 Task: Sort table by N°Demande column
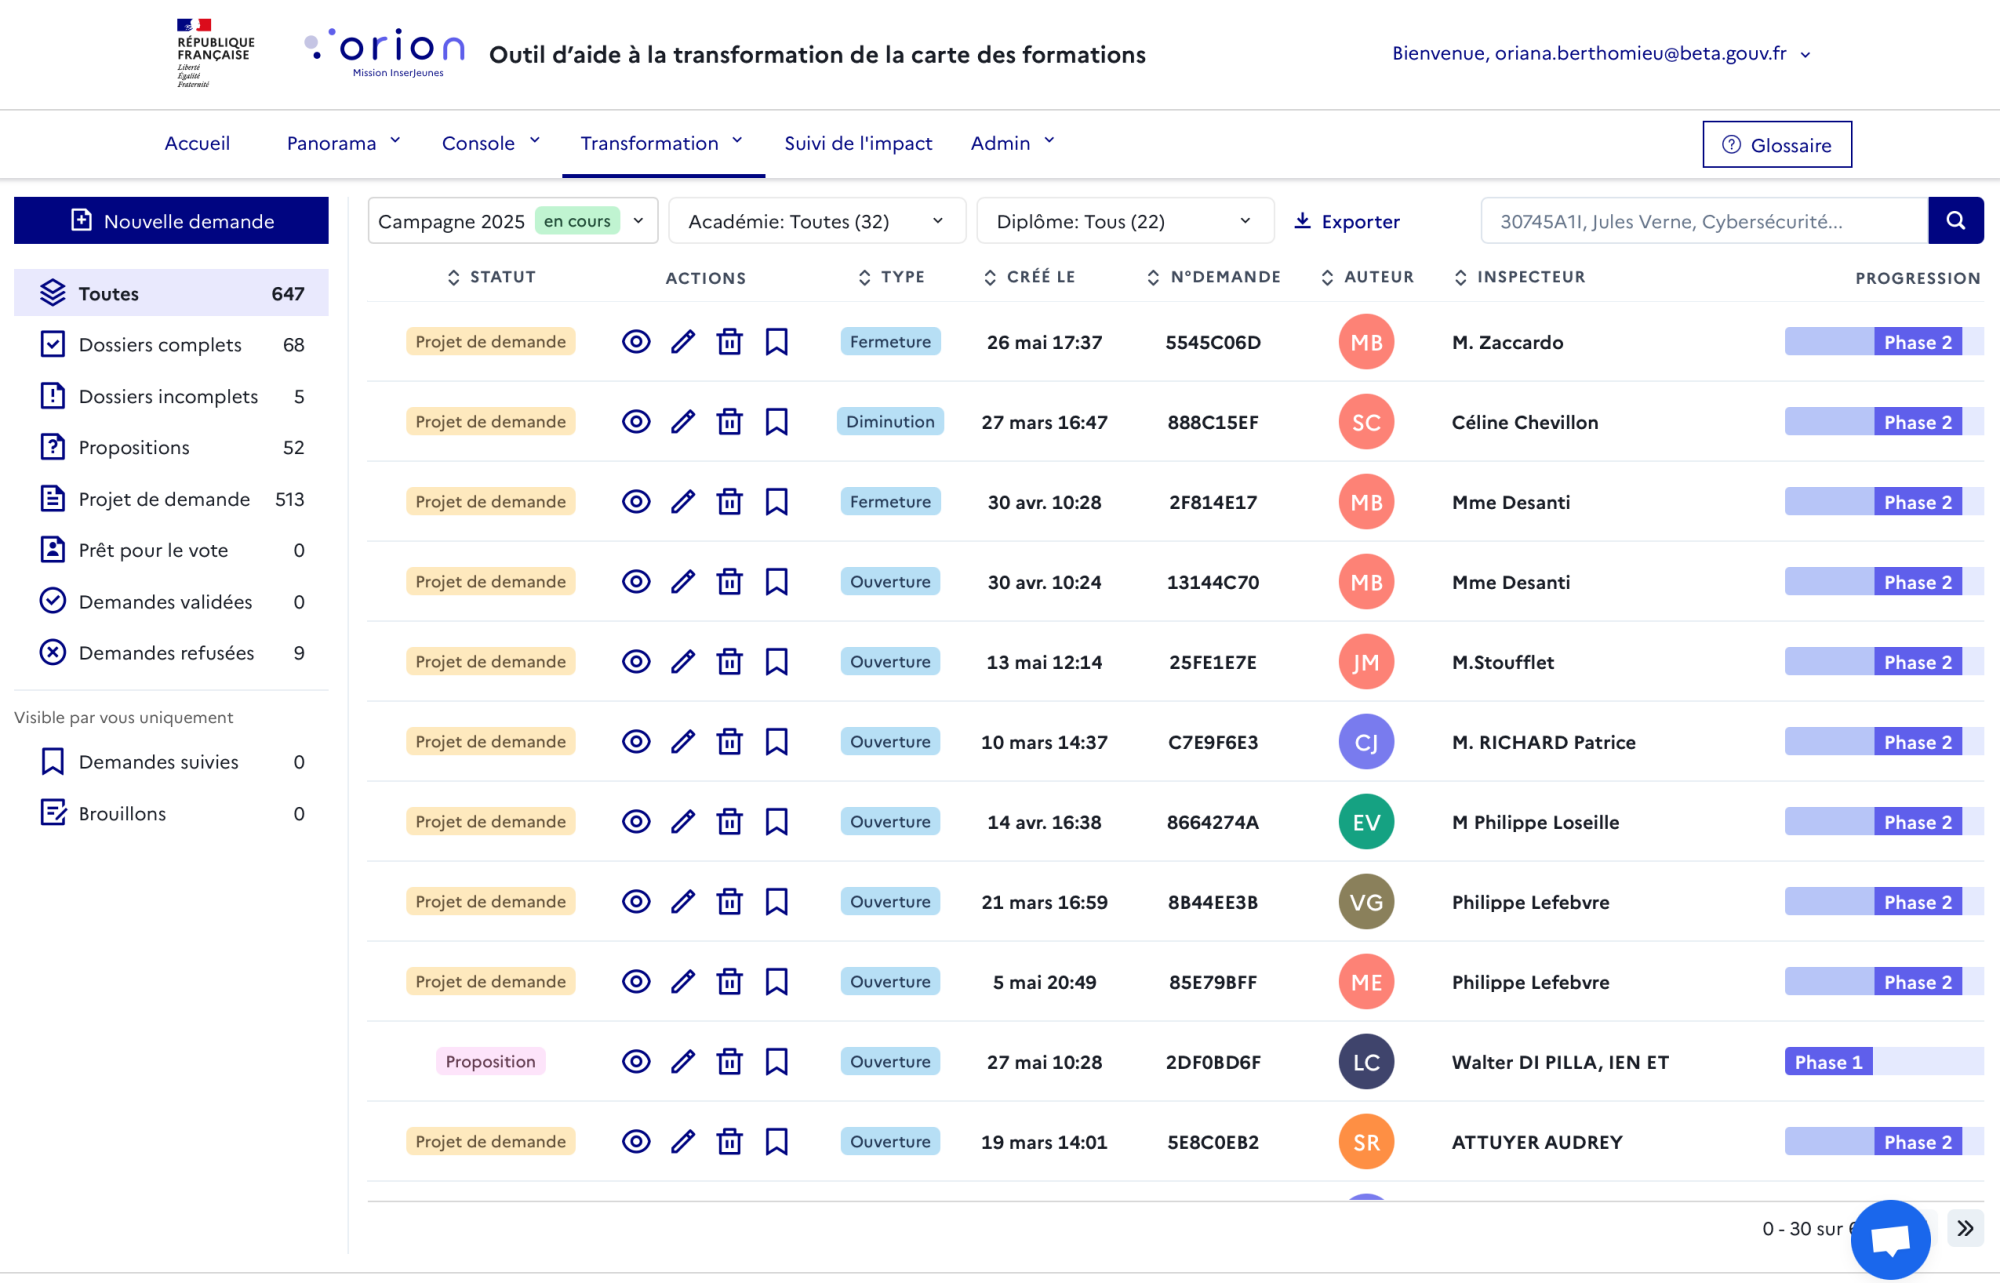pos(1213,277)
